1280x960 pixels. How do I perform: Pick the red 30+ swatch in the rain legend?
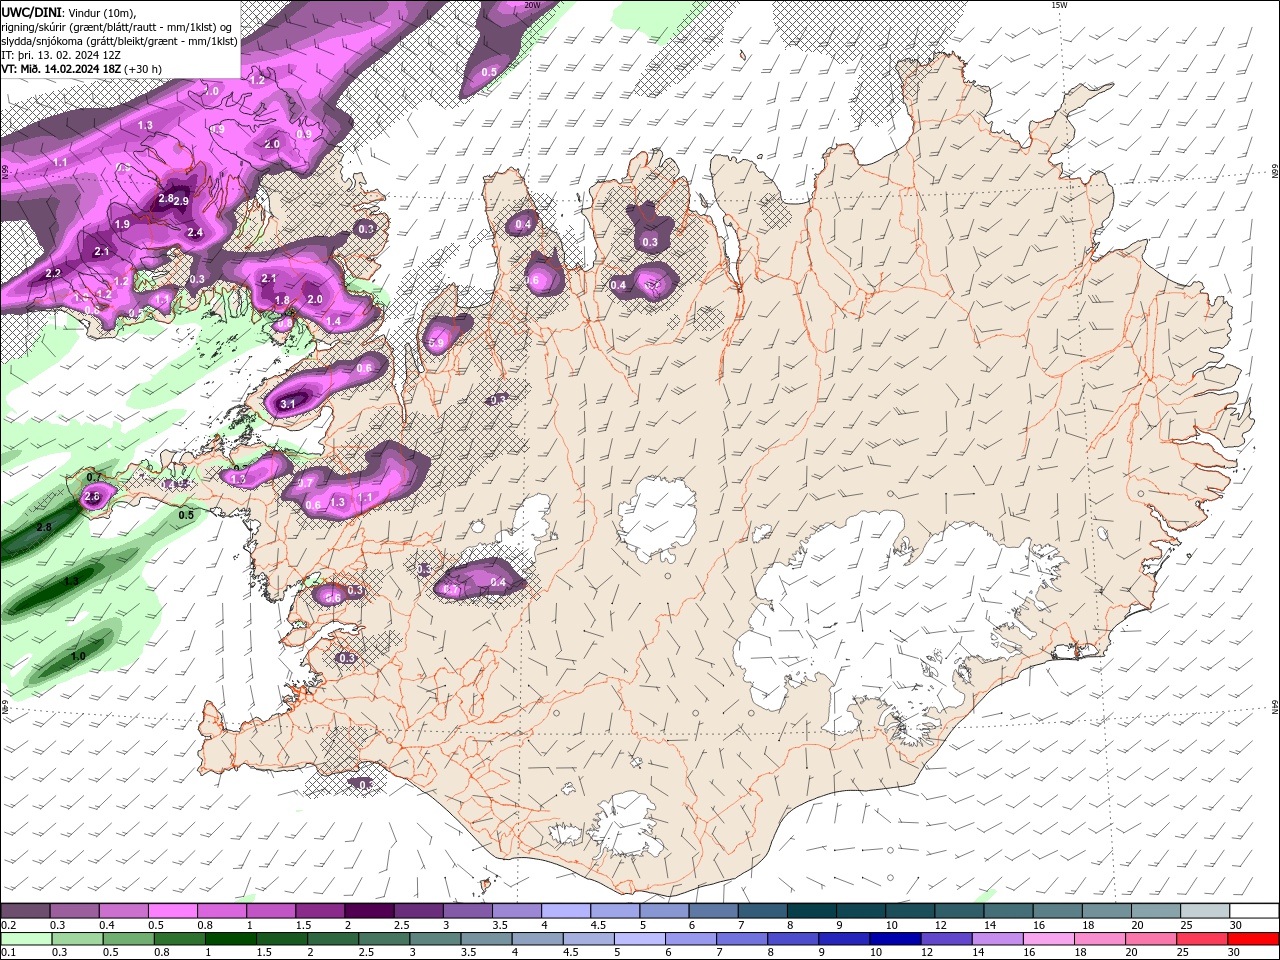pos(1254,939)
